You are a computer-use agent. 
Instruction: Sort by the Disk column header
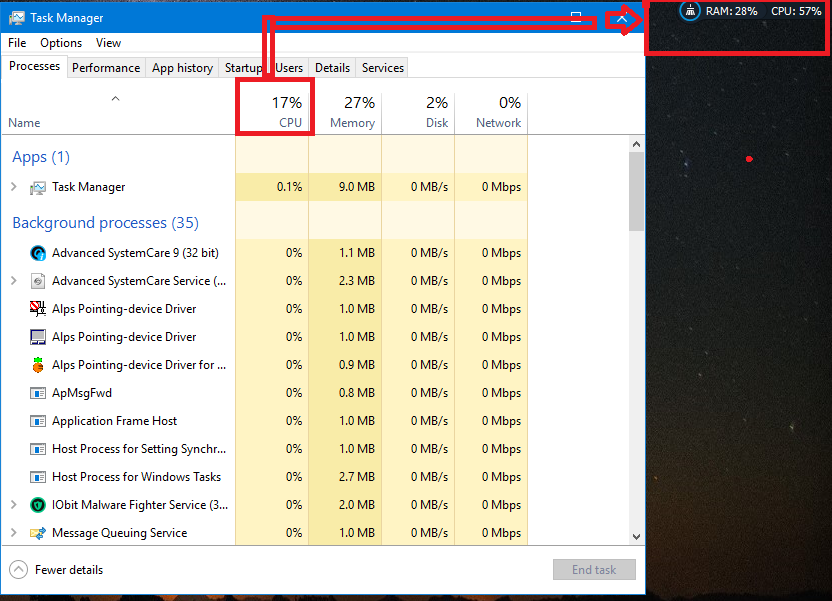click(x=418, y=112)
